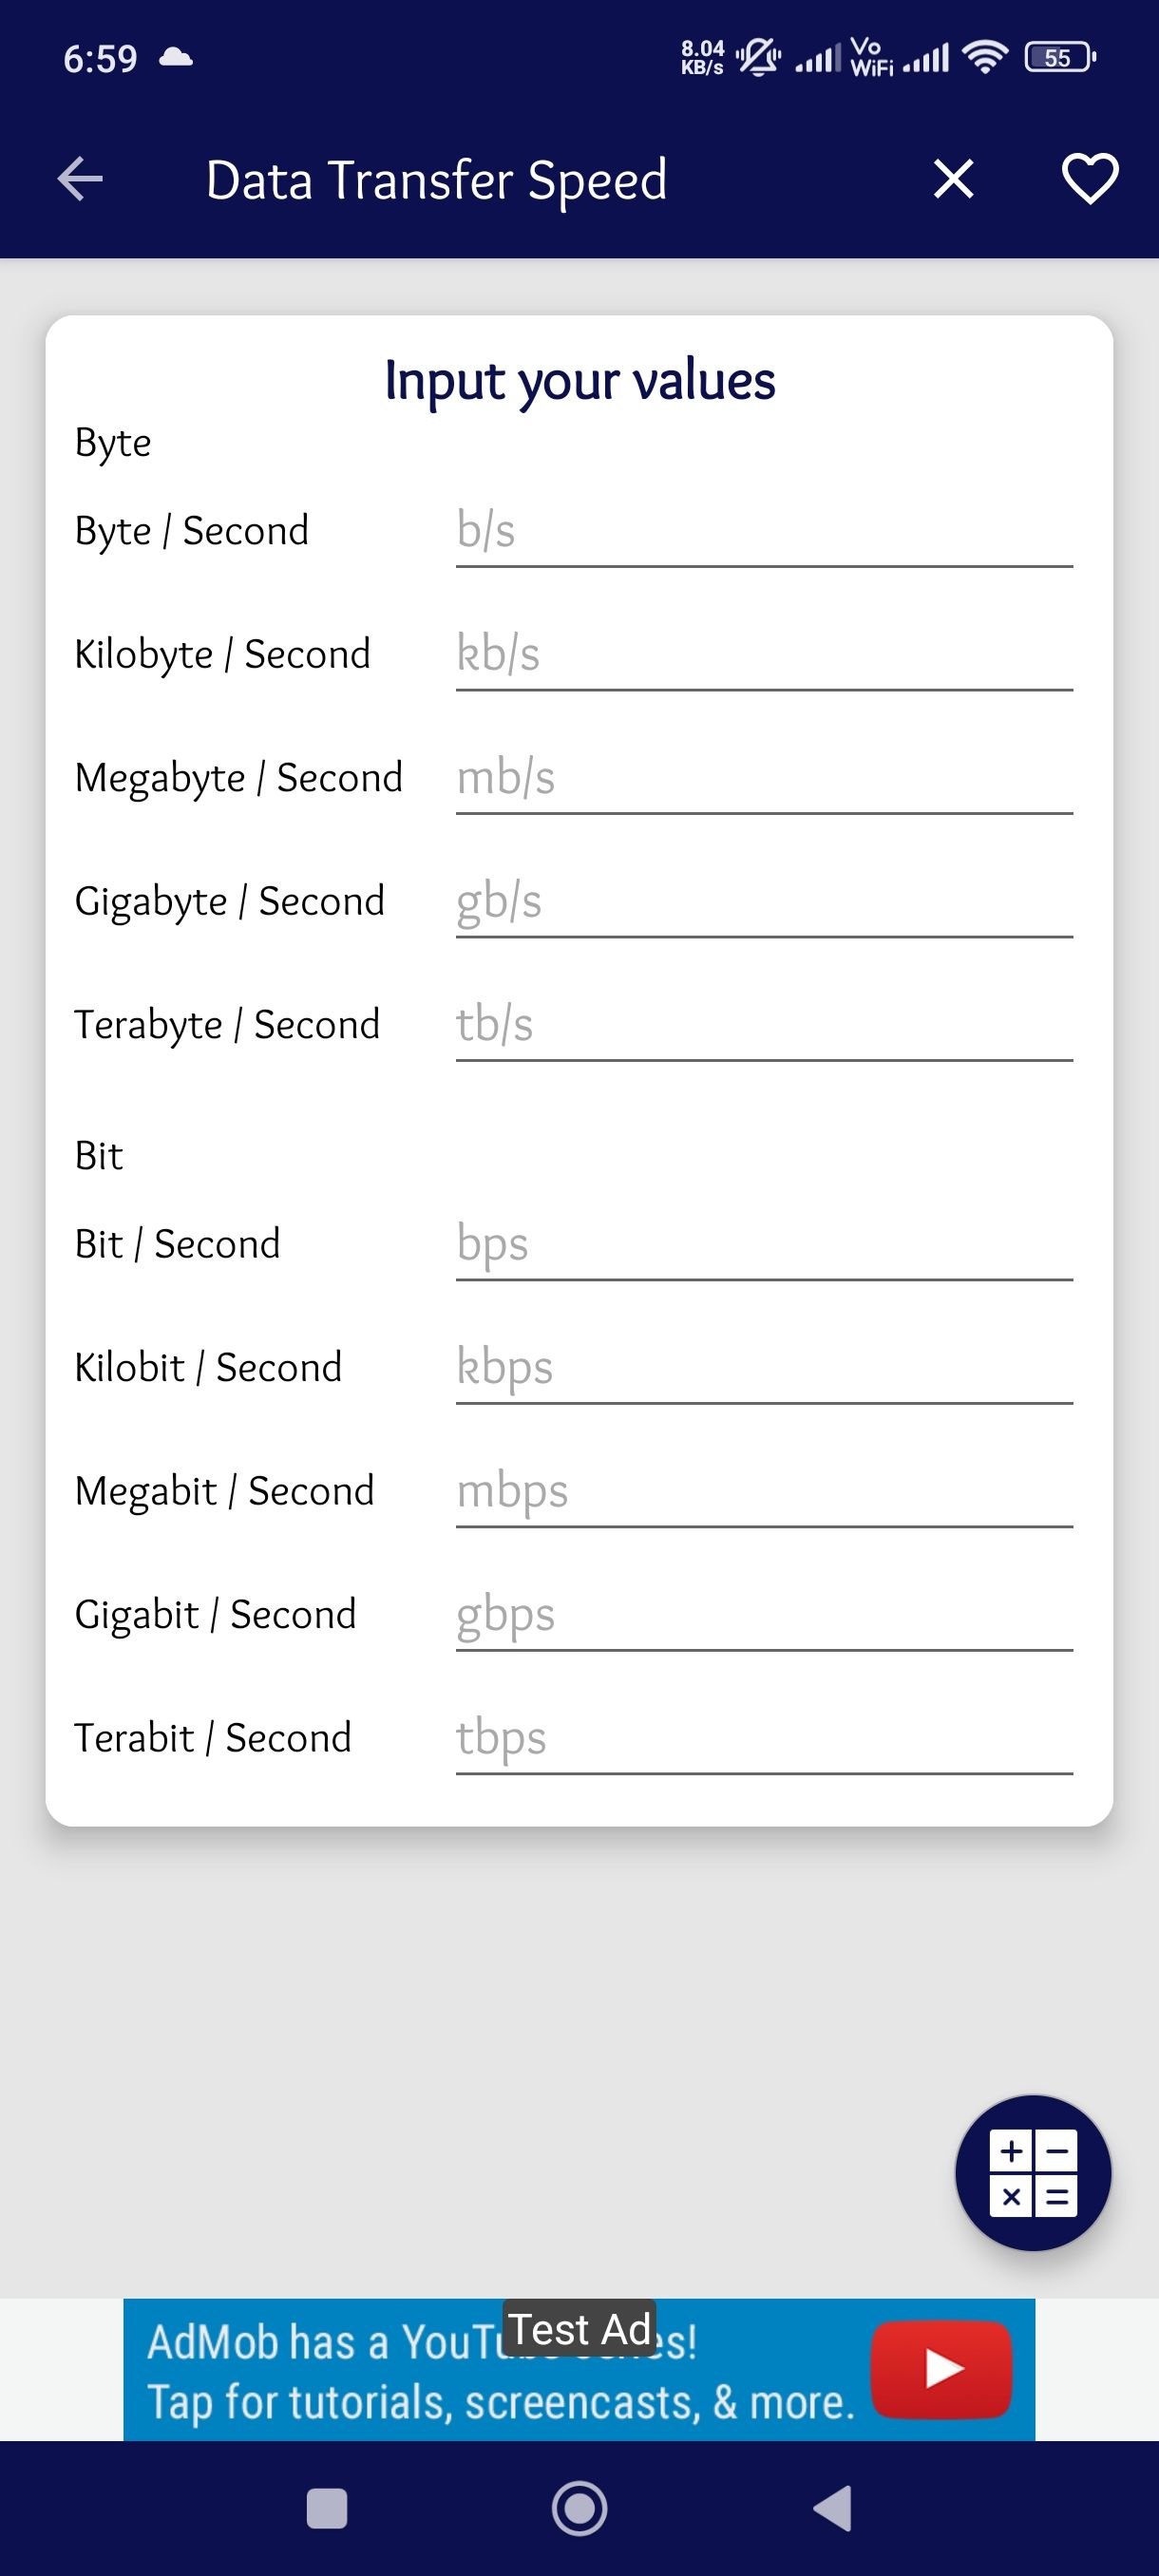The width and height of the screenshot is (1159, 2576).
Task: Choose the Terabyte / Second tb/s field
Action: 763,1025
